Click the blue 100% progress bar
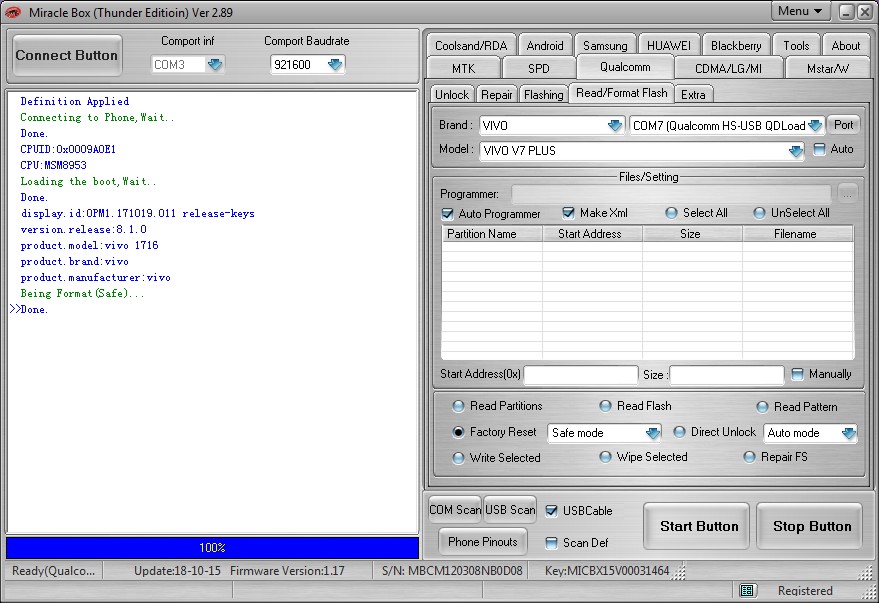879x603 pixels. 212,548
